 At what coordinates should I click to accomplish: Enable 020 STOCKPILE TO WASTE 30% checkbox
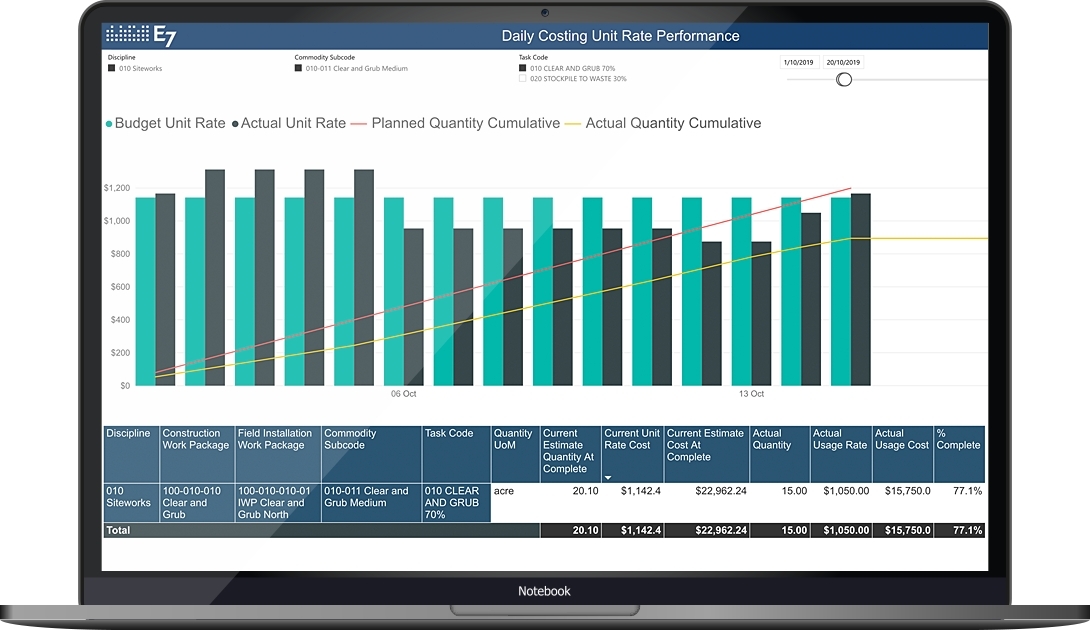(x=522, y=78)
